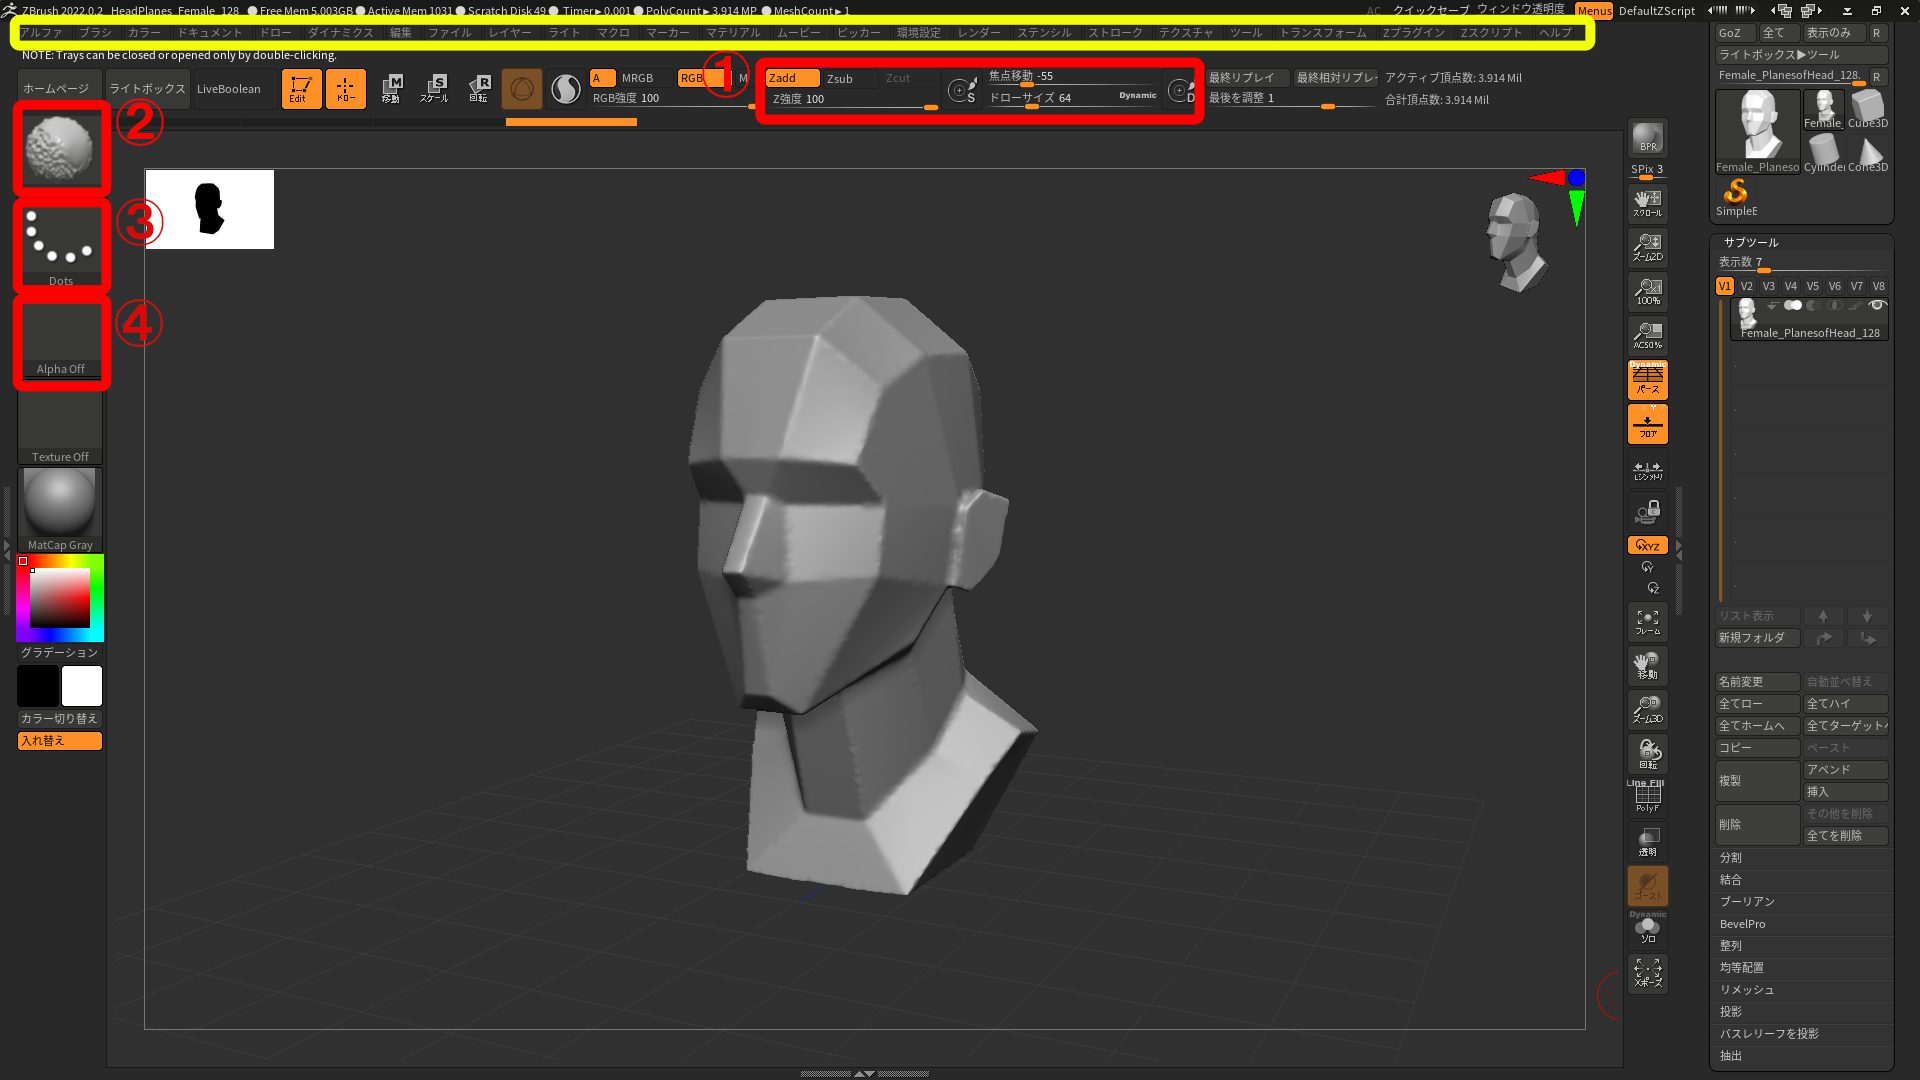Image resolution: width=1920 pixels, height=1080 pixels.
Task: Click the Zoom2D (ズーム2D) icon
Action: point(1647,247)
